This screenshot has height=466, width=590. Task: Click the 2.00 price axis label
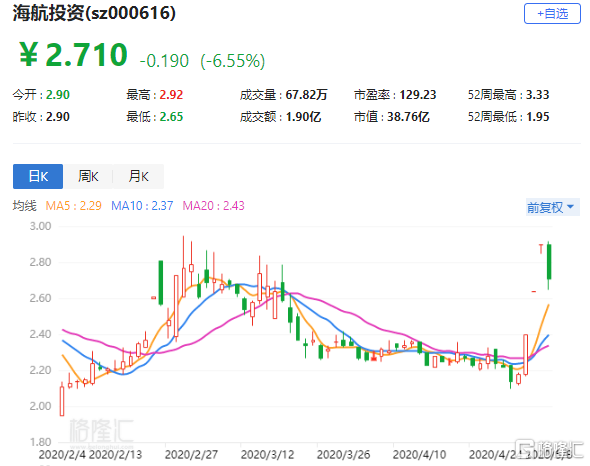[40, 406]
